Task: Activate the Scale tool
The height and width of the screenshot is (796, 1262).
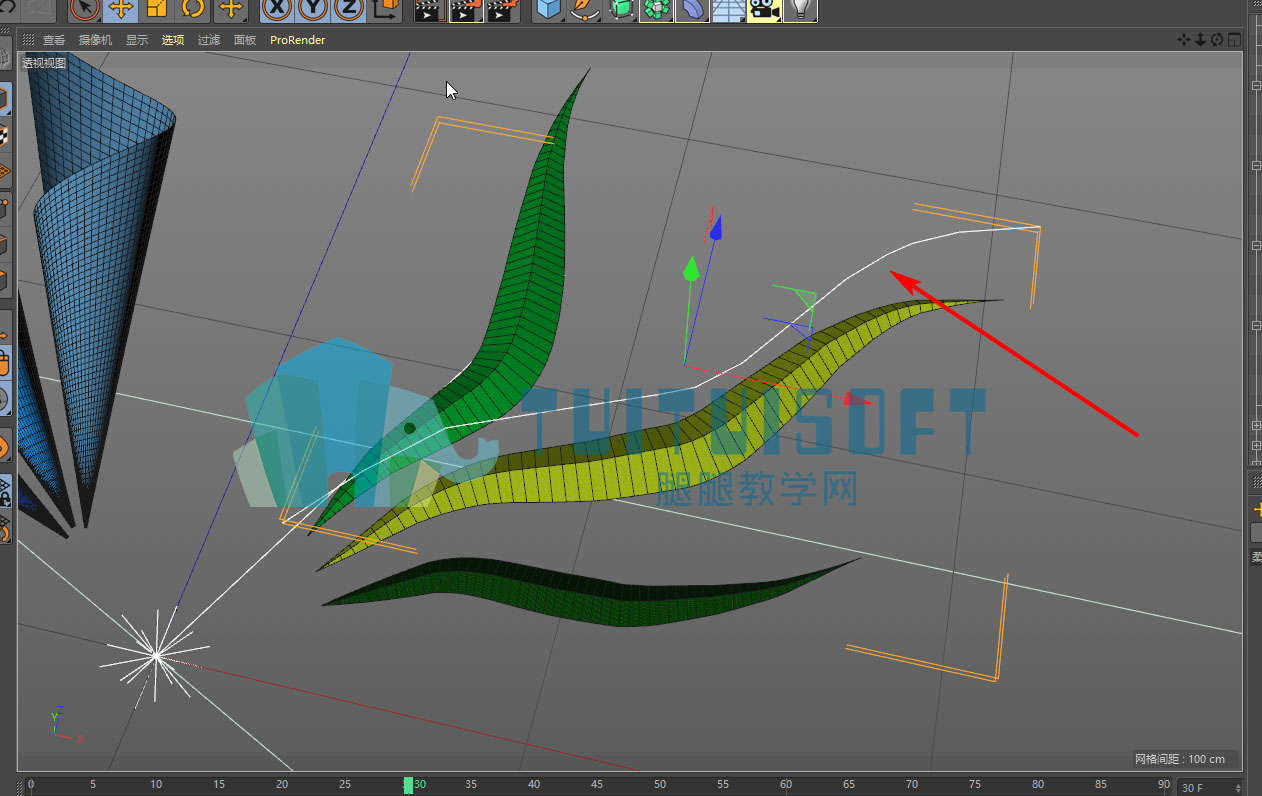Action: [157, 10]
